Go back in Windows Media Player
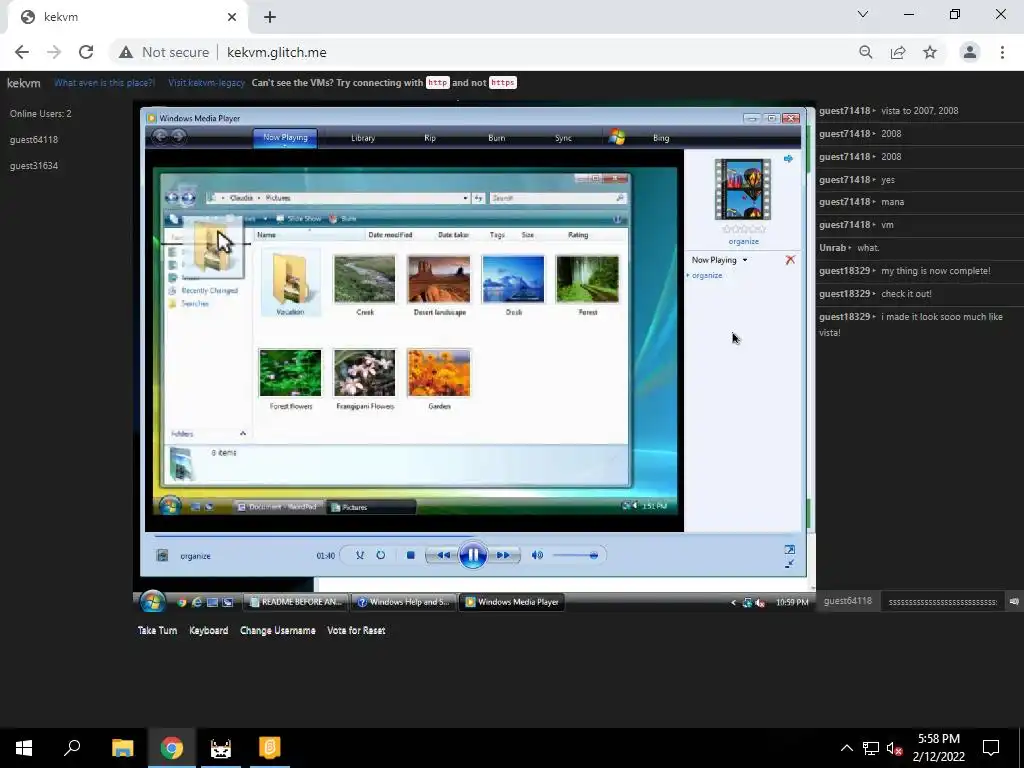The height and width of the screenshot is (768, 1024). click(159, 136)
